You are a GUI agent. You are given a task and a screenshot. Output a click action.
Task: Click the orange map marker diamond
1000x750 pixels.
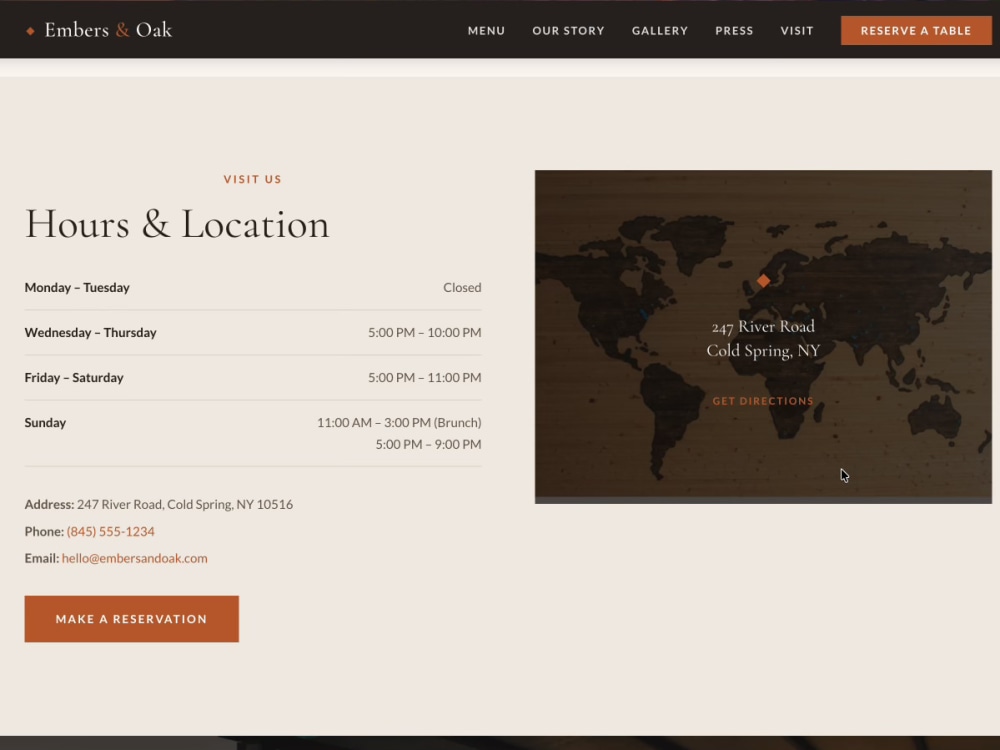763,281
